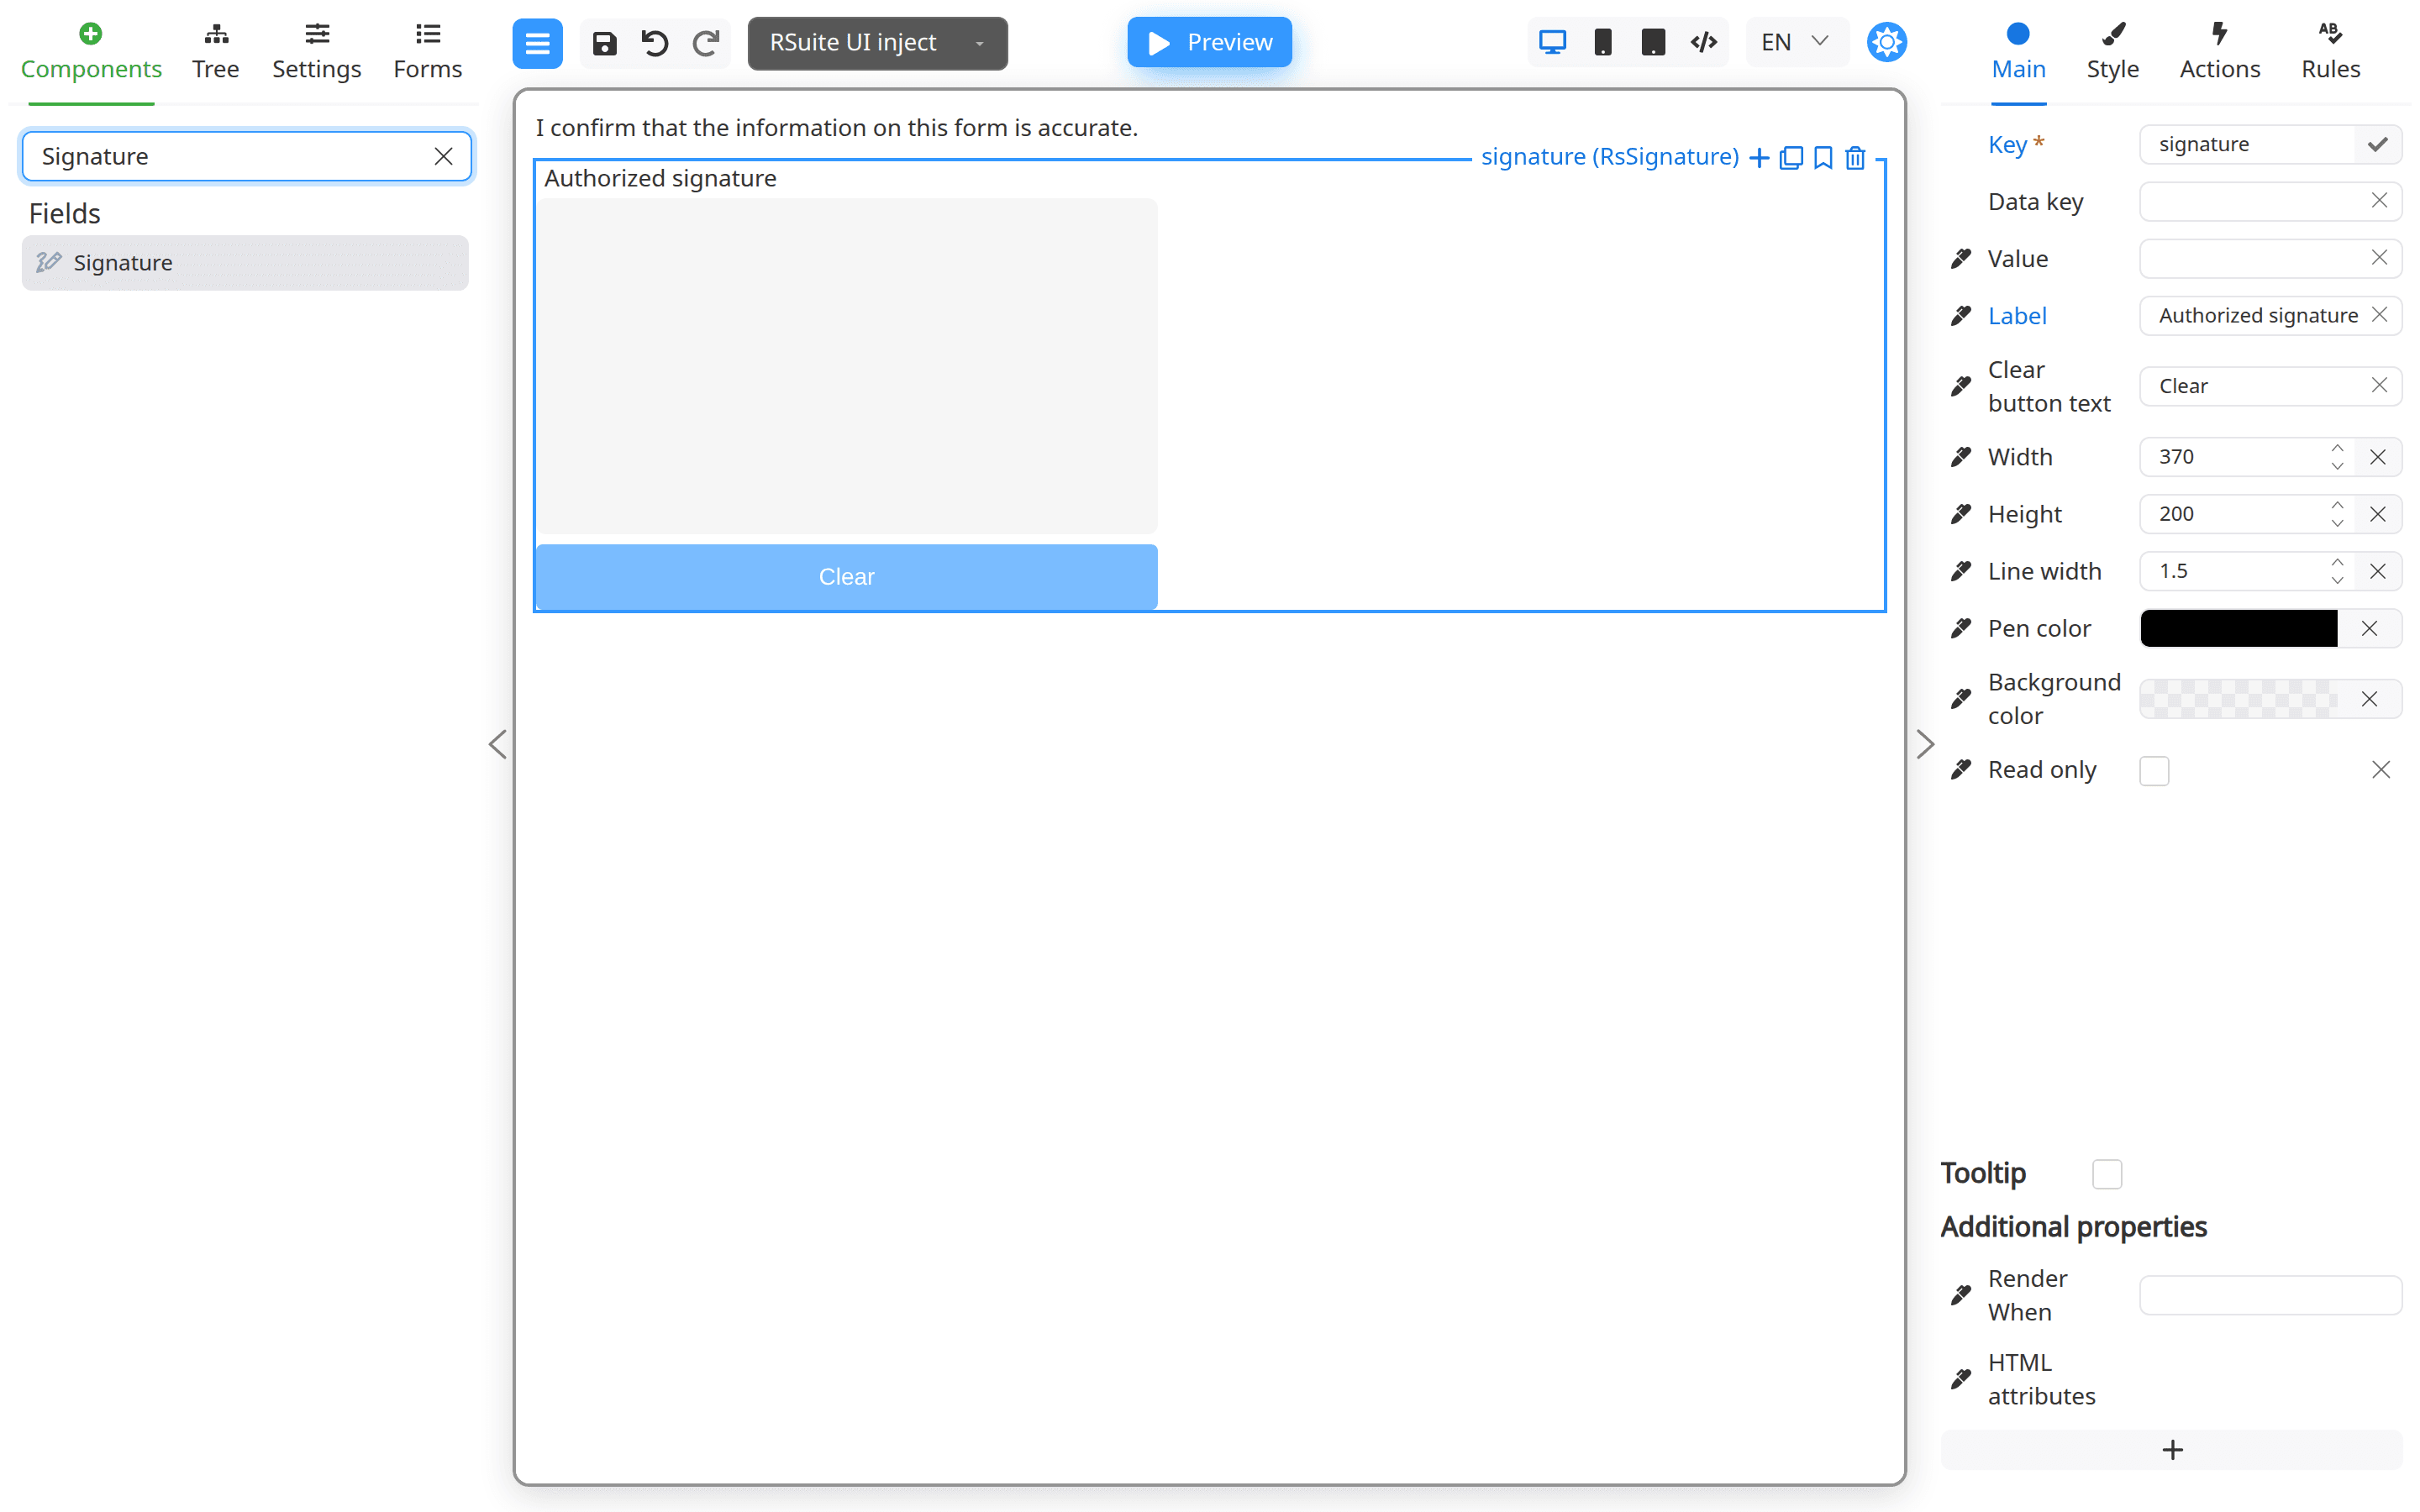Bookmark the signature component as preset
The image size is (2420, 1512).
(1823, 158)
